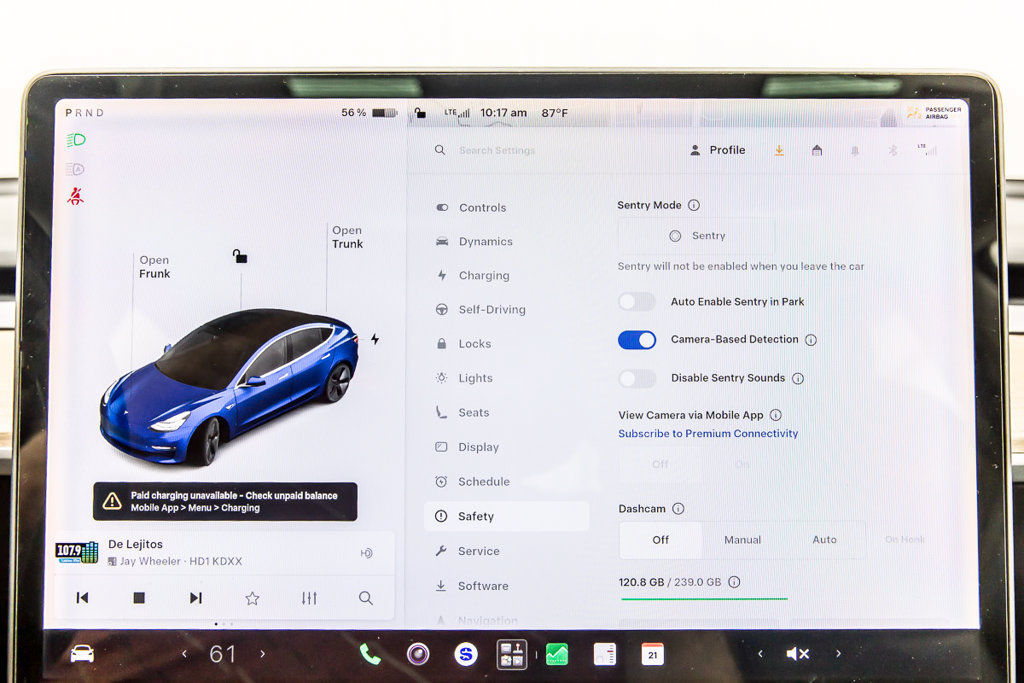The width and height of the screenshot is (1024, 683).
Task: Open the Bluetooth settings icon
Action: point(893,150)
